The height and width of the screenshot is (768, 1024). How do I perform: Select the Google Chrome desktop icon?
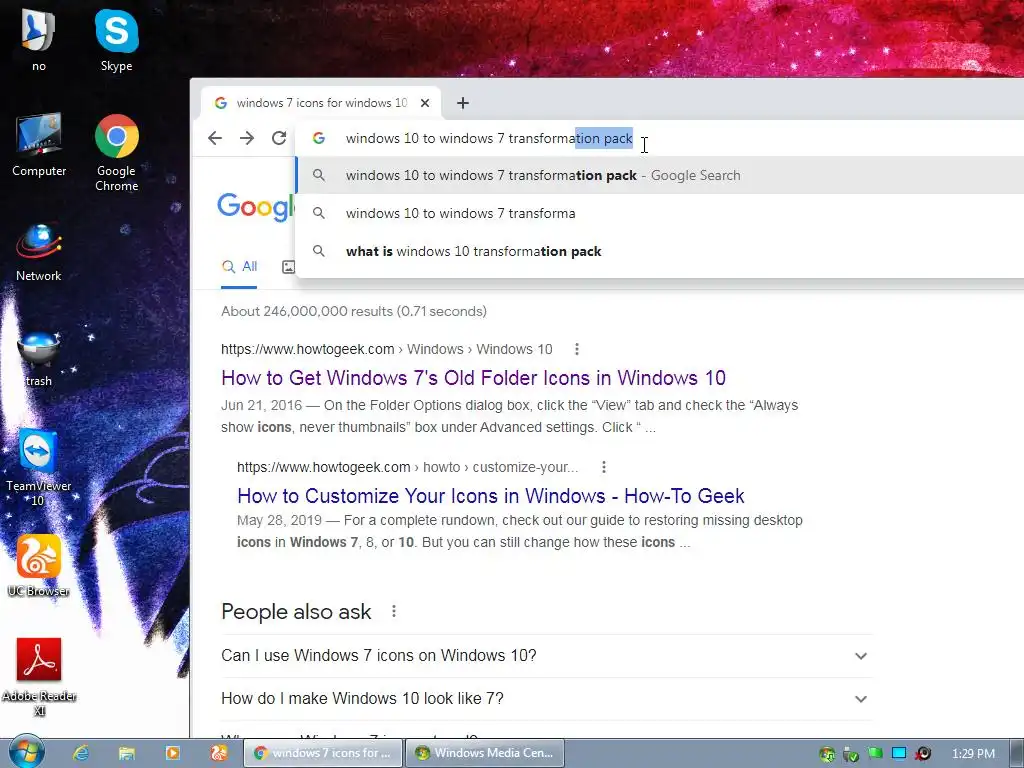coord(116,152)
